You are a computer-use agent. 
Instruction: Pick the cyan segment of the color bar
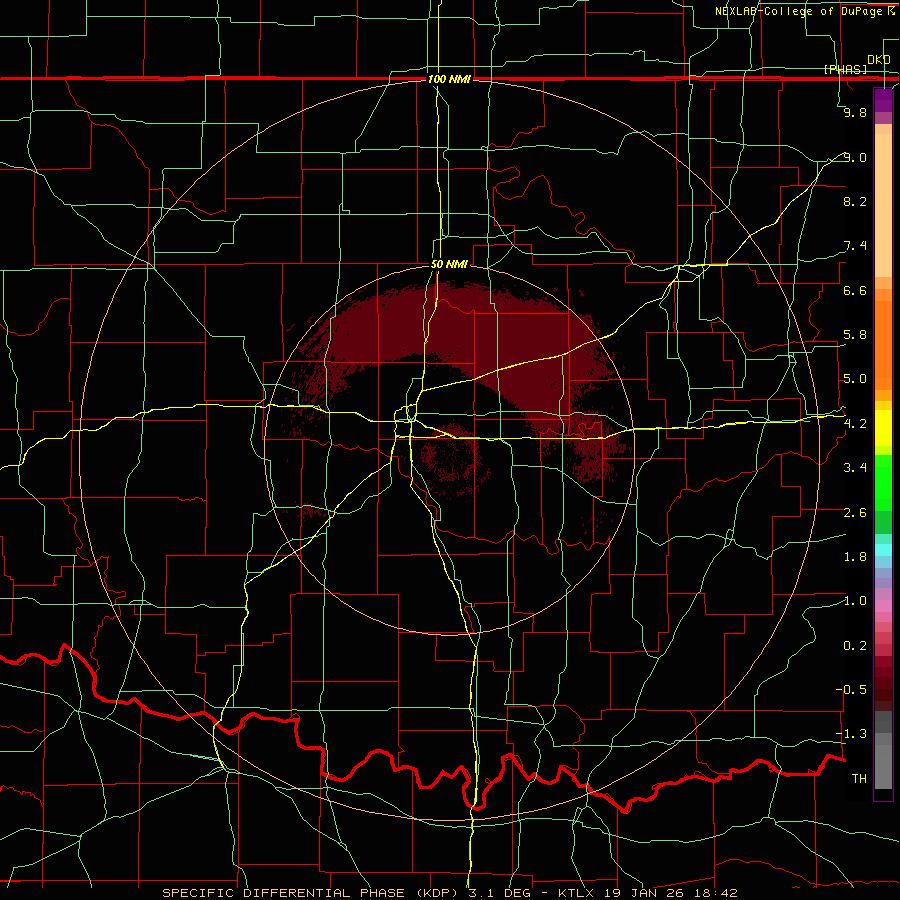click(883, 550)
